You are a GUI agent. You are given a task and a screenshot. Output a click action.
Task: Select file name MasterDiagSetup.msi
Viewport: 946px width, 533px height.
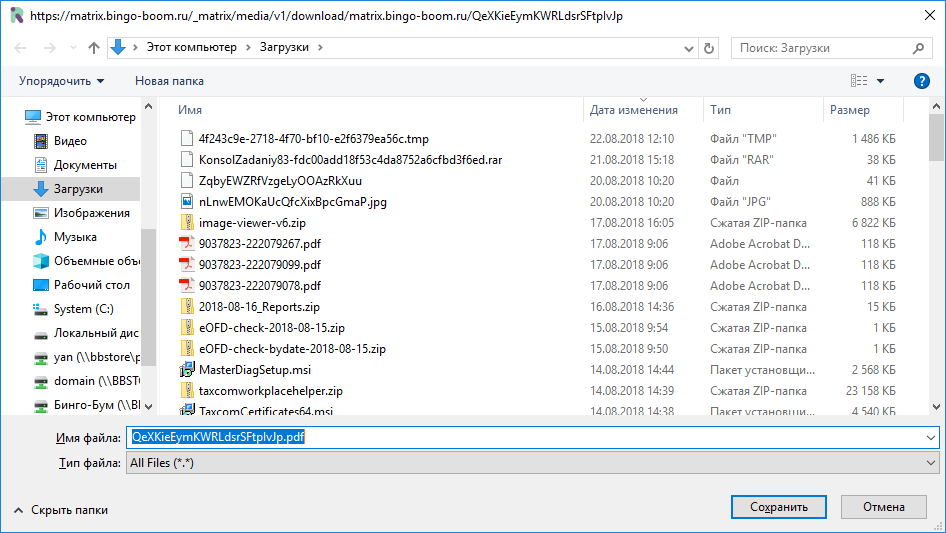tap(255, 369)
